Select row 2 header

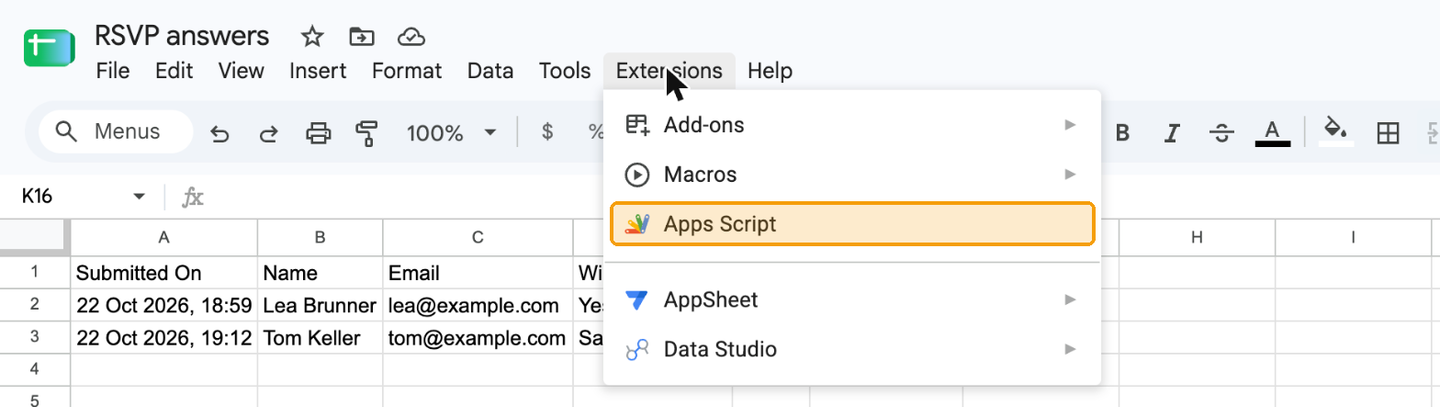coord(35,305)
